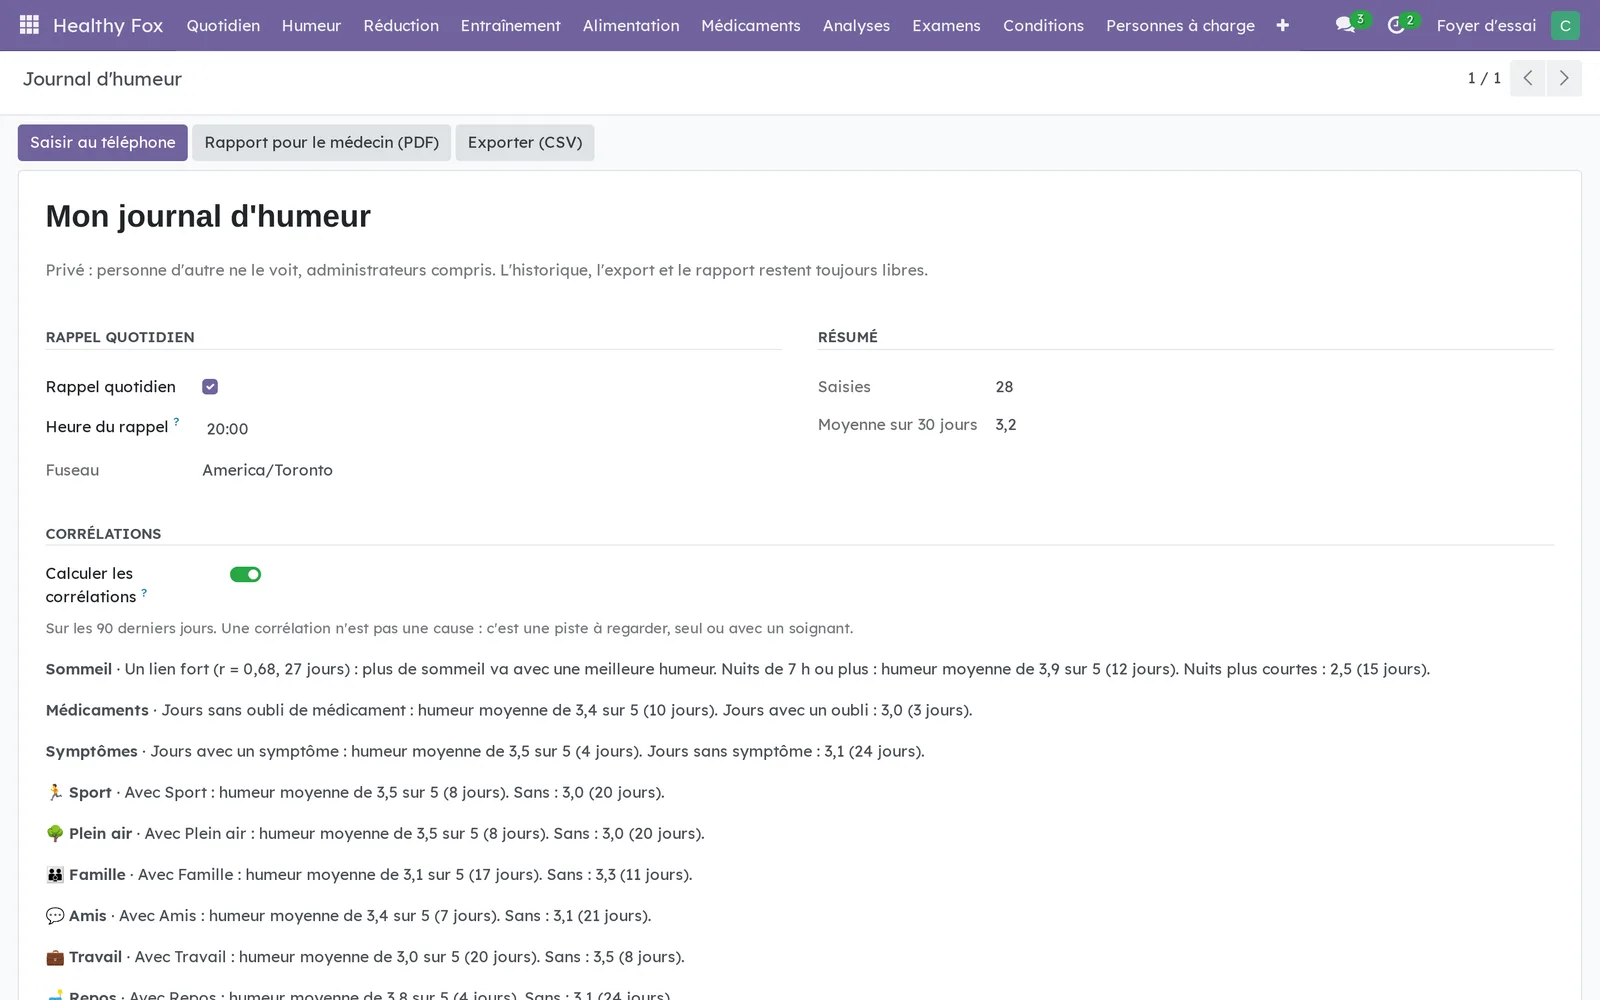Go to next record arrow

tap(1564, 78)
